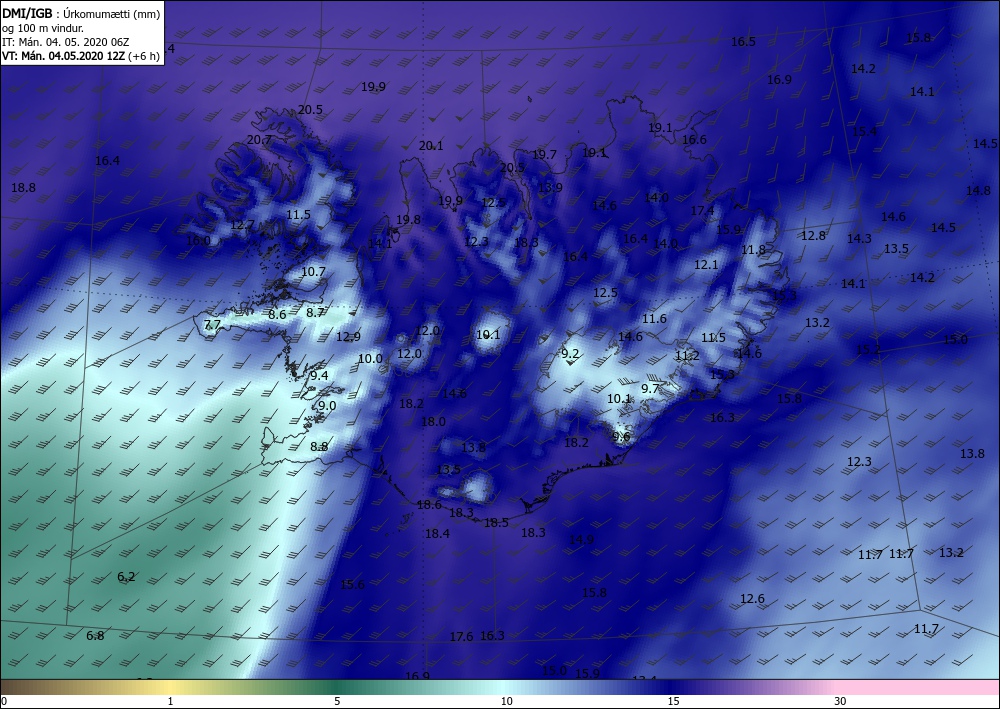The width and height of the screenshot is (1000, 709).
Task: Click the map value 16.6
Action: [x=694, y=140]
